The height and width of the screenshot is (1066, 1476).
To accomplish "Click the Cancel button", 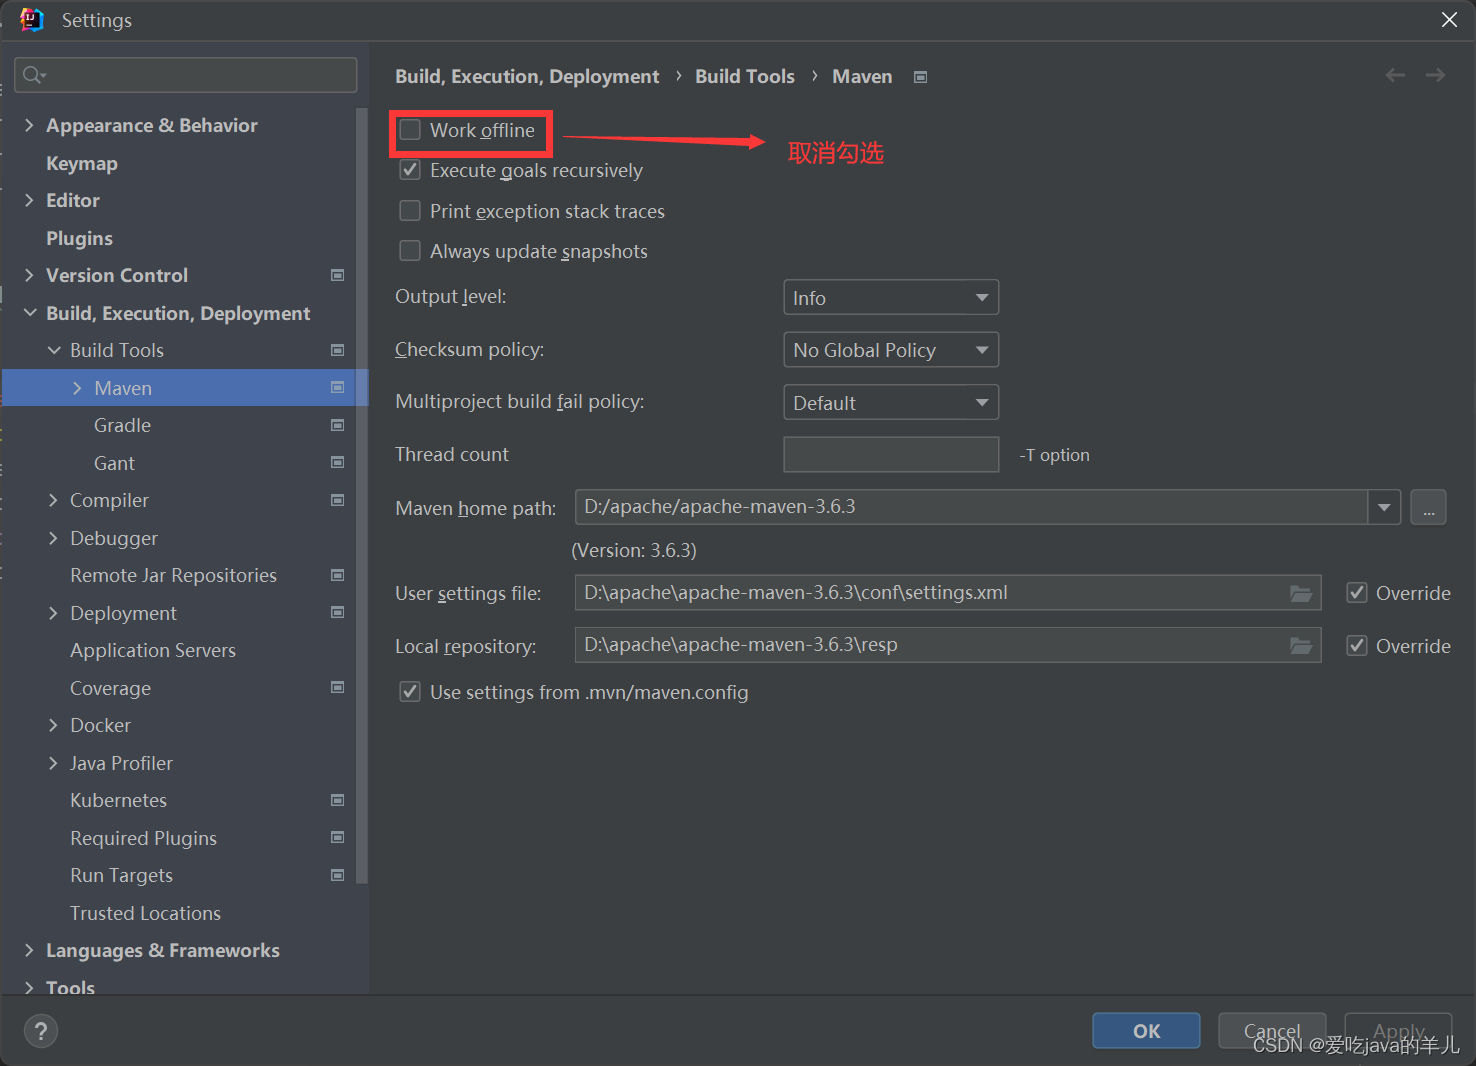I will click(x=1272, y=1031).
